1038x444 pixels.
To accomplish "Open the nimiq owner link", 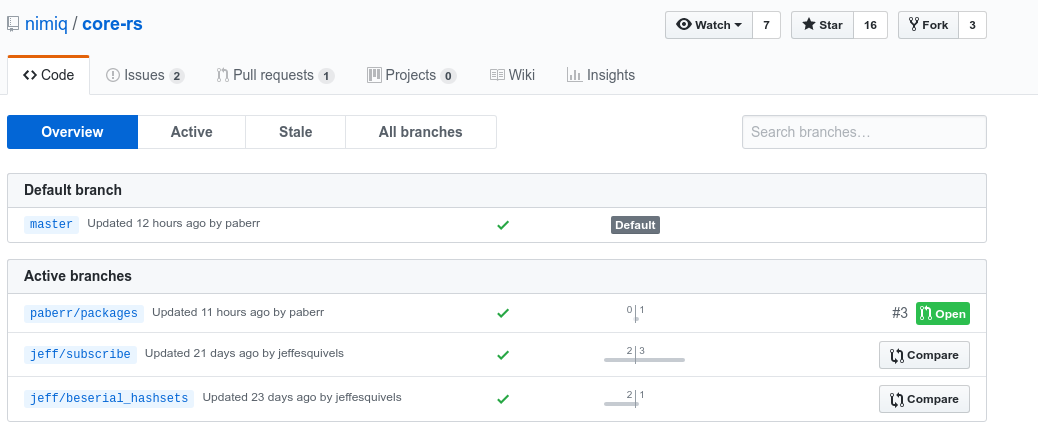I will pyautogui.click(x=46, y=24).
